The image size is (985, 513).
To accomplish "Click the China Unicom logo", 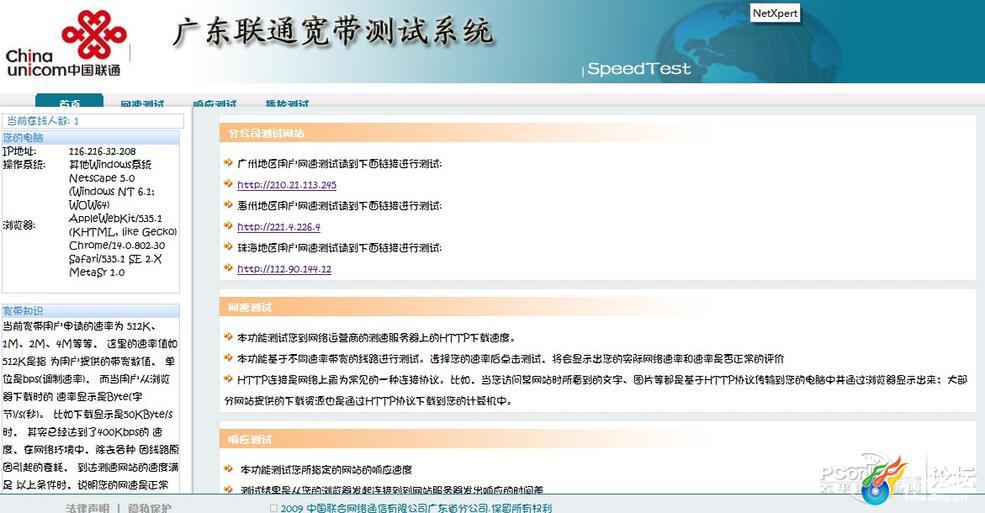I will coord(65,43).
